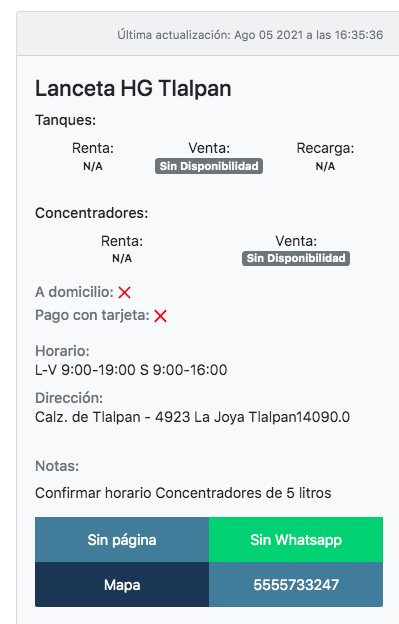Click the Confirmar horario notes text
Screen dimensions: 399x624
(183, 493)
